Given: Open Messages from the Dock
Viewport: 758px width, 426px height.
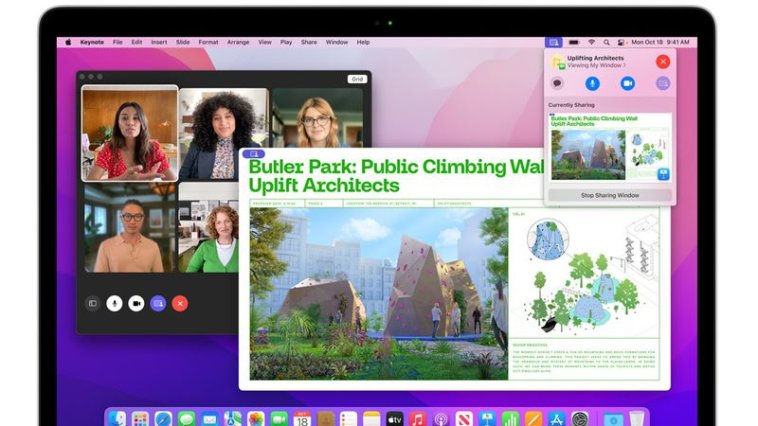Looking at the screenshot, I should (x=187, y=419).
